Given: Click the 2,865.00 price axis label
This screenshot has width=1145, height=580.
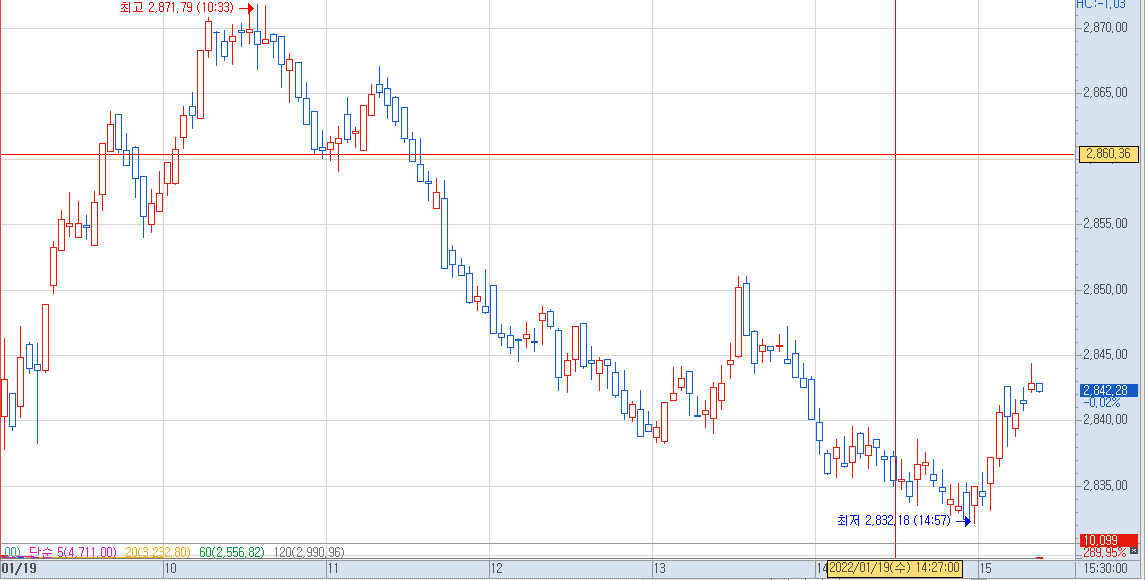Looking at the screenshot, I should pos(1108,93).
